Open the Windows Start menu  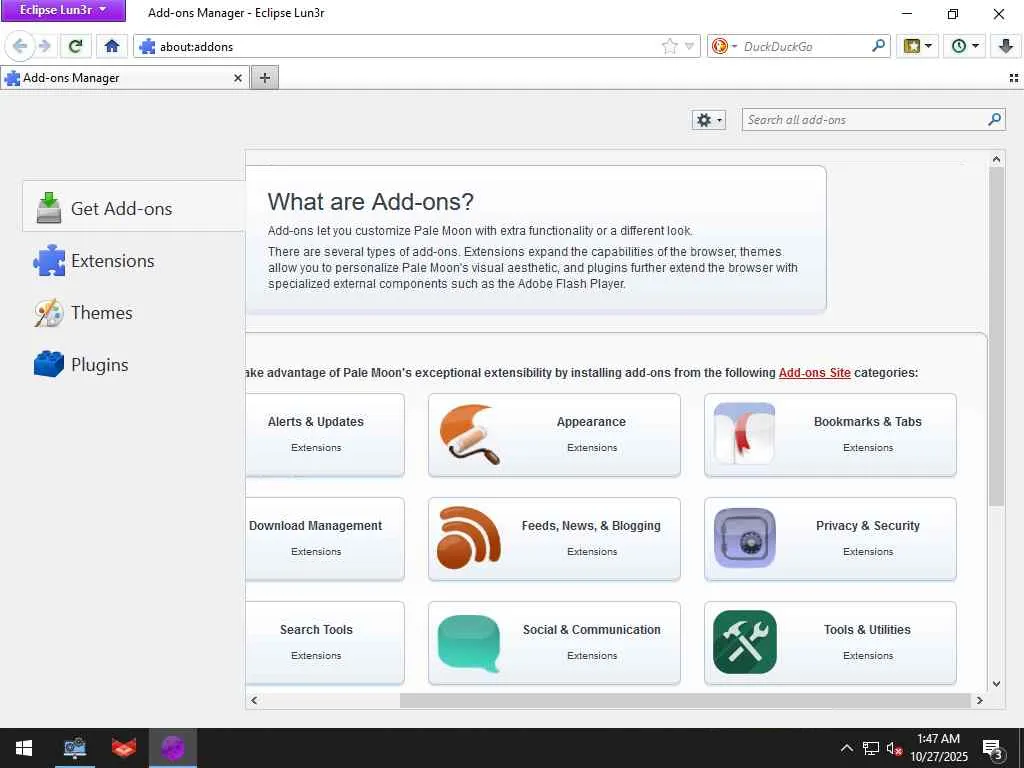(x=24, y=748)
